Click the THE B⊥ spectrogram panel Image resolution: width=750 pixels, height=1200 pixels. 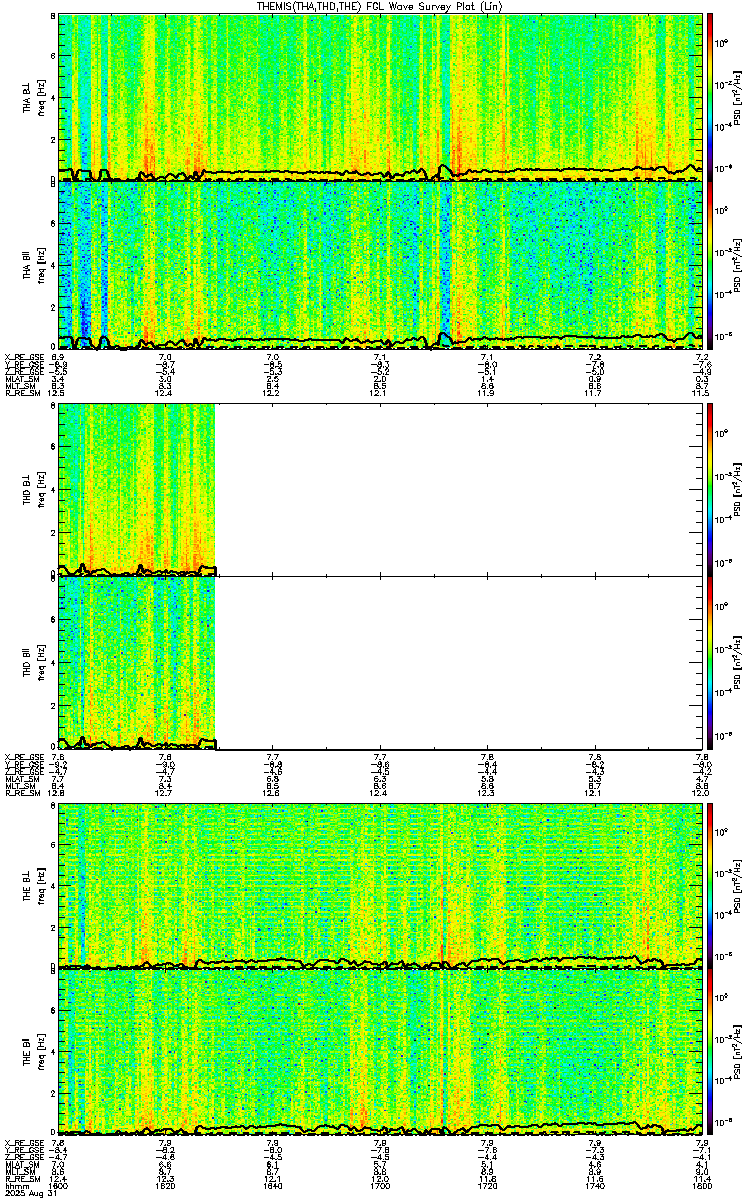coord(382,886)
